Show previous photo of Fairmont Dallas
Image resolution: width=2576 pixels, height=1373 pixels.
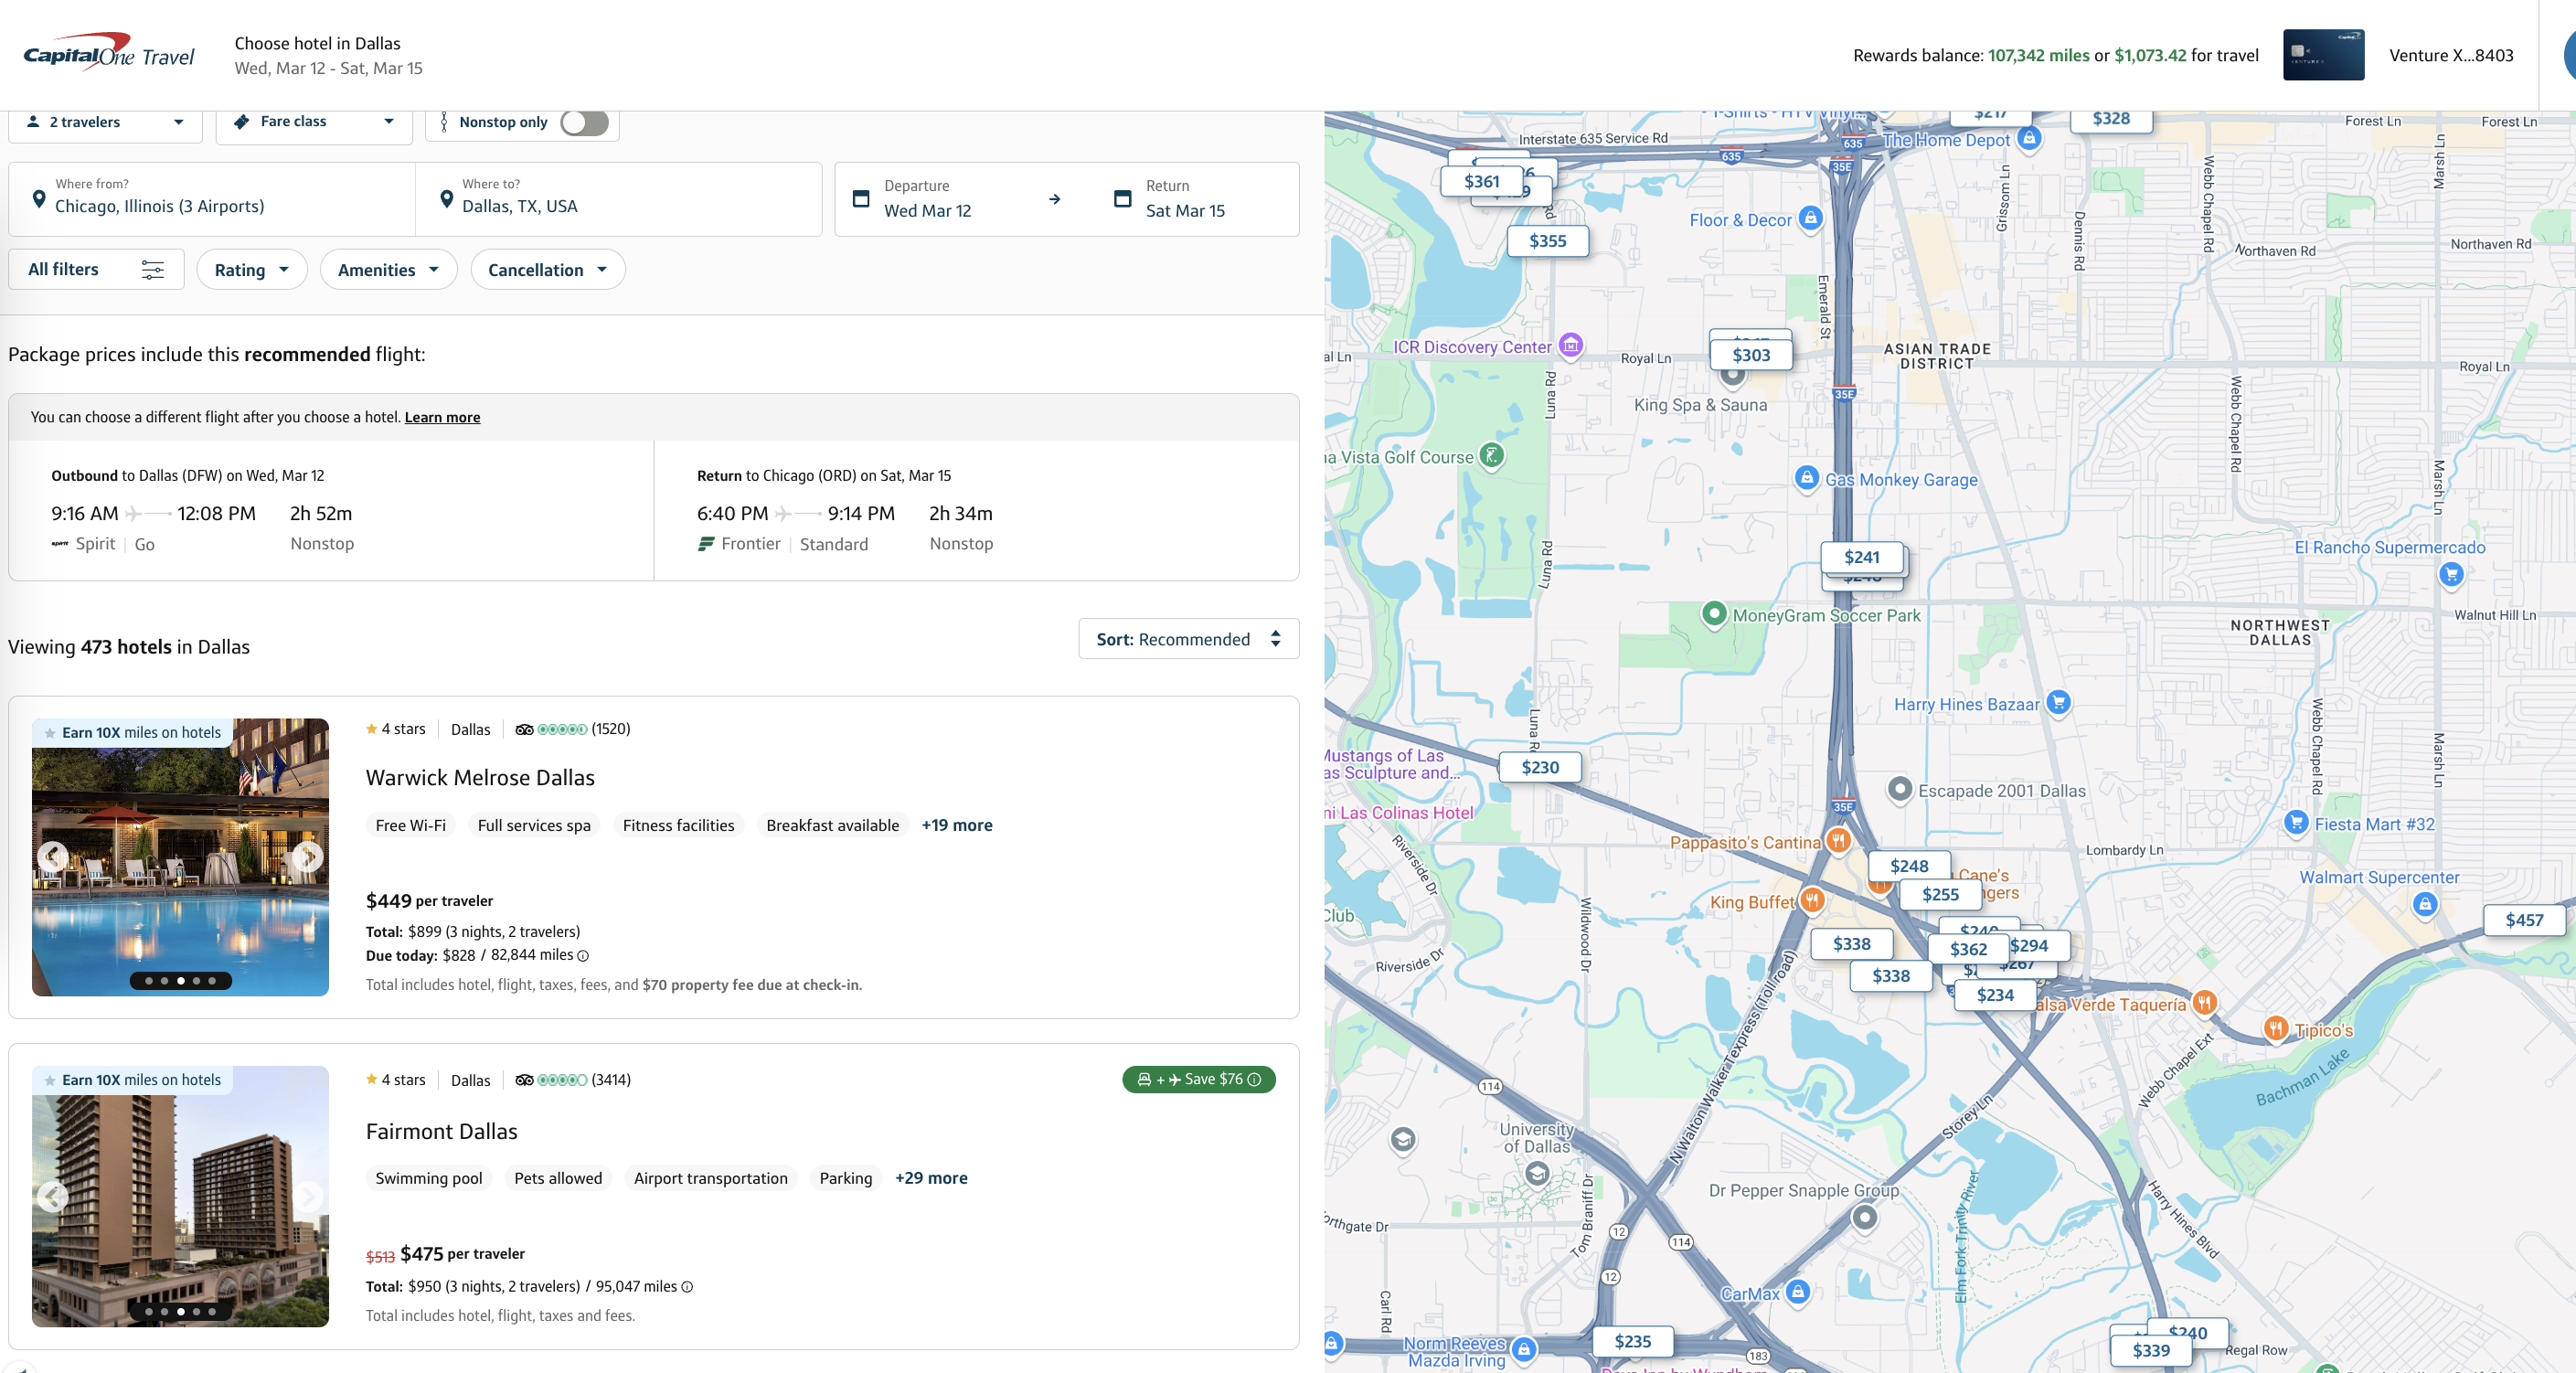point(52,1197)
